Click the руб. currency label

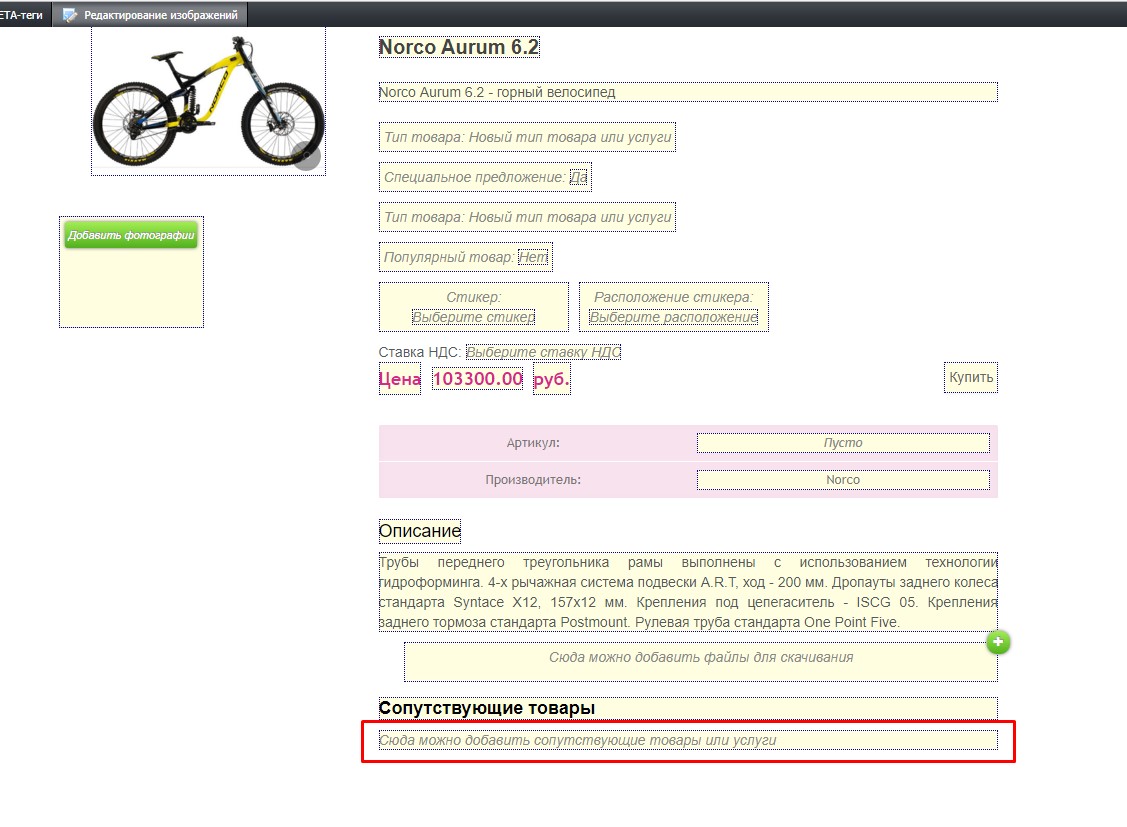click(x=551, y=379)
